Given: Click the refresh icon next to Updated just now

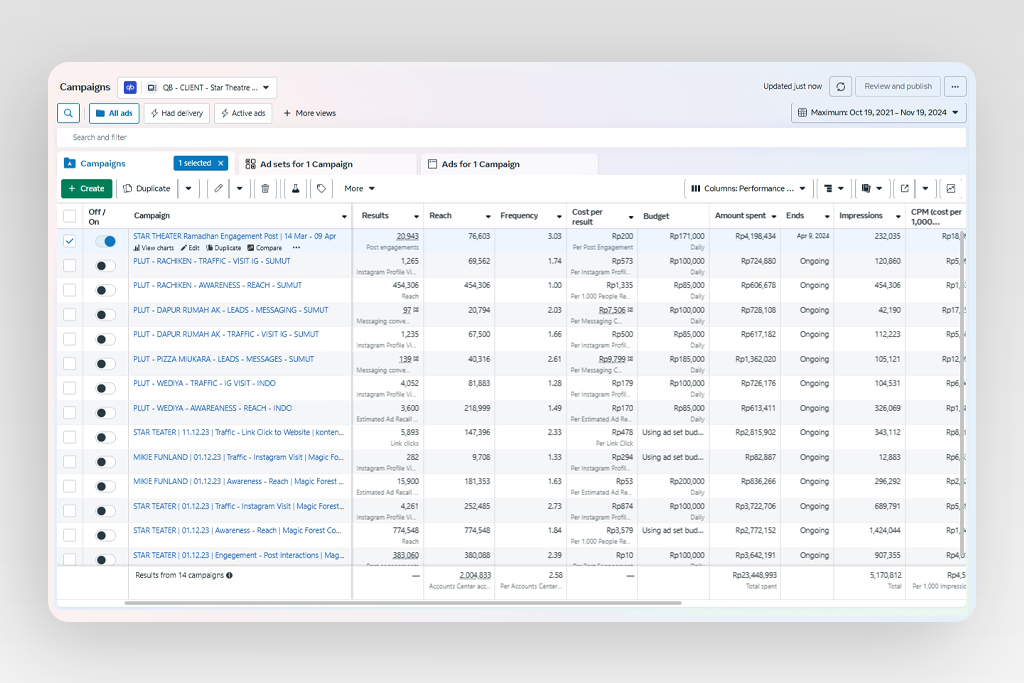Looking at the screenshot, I should point(841,87).
